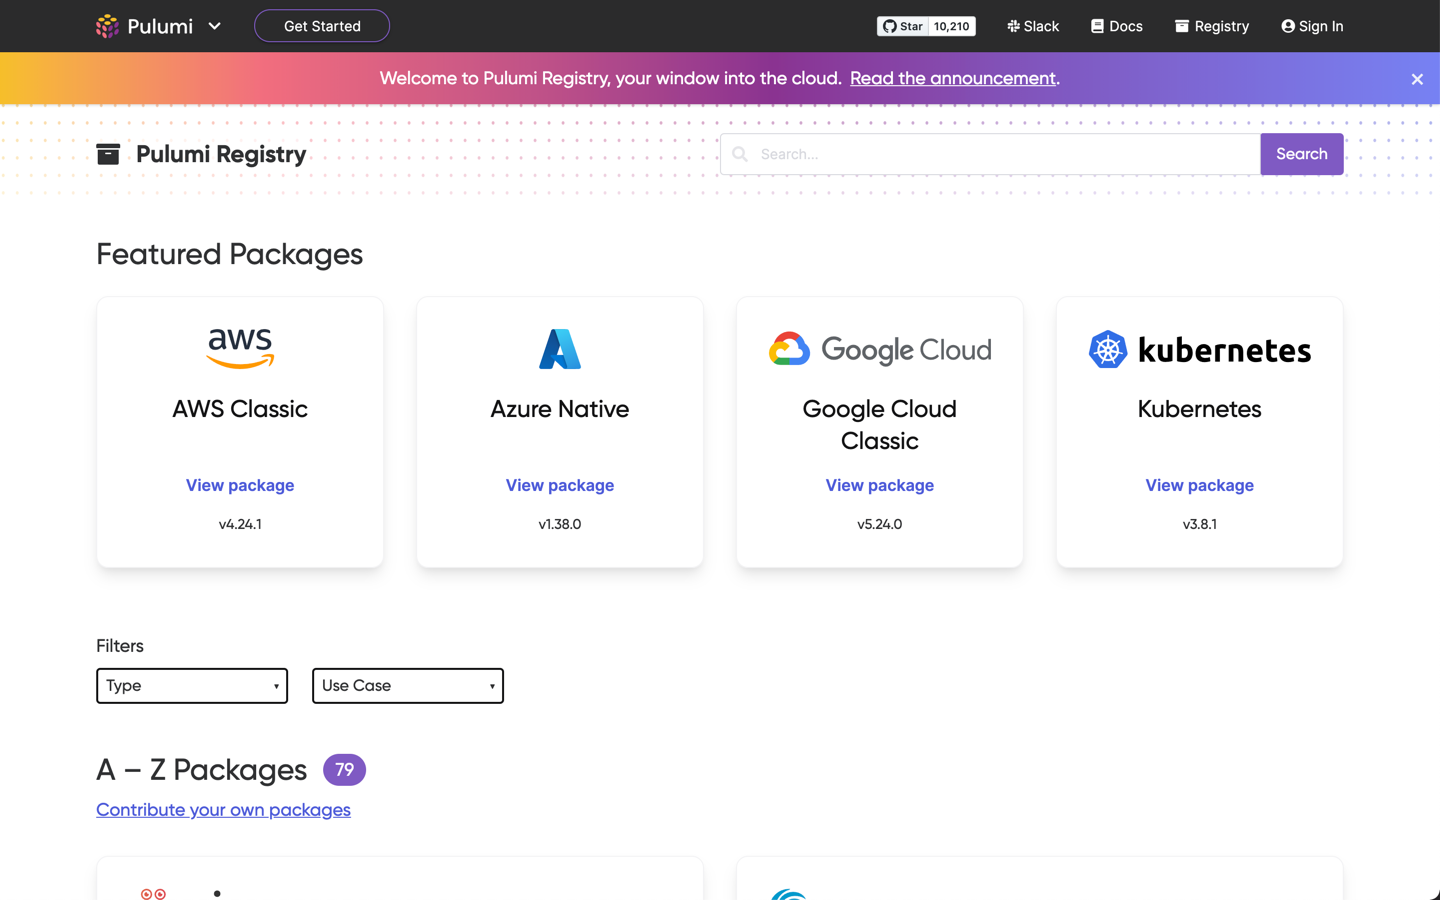Click the Featured Packages heading
Screen dimensions: 1440x900
click(x=229, y=254)
